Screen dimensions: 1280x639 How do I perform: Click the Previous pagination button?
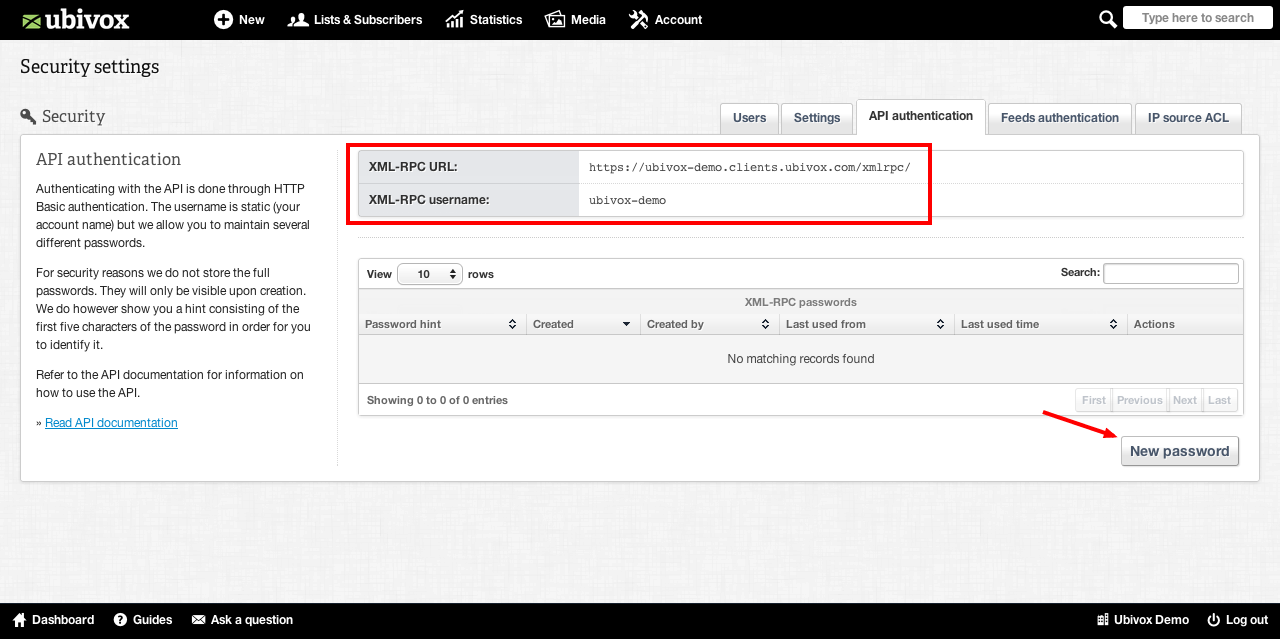pos(1140,400)
